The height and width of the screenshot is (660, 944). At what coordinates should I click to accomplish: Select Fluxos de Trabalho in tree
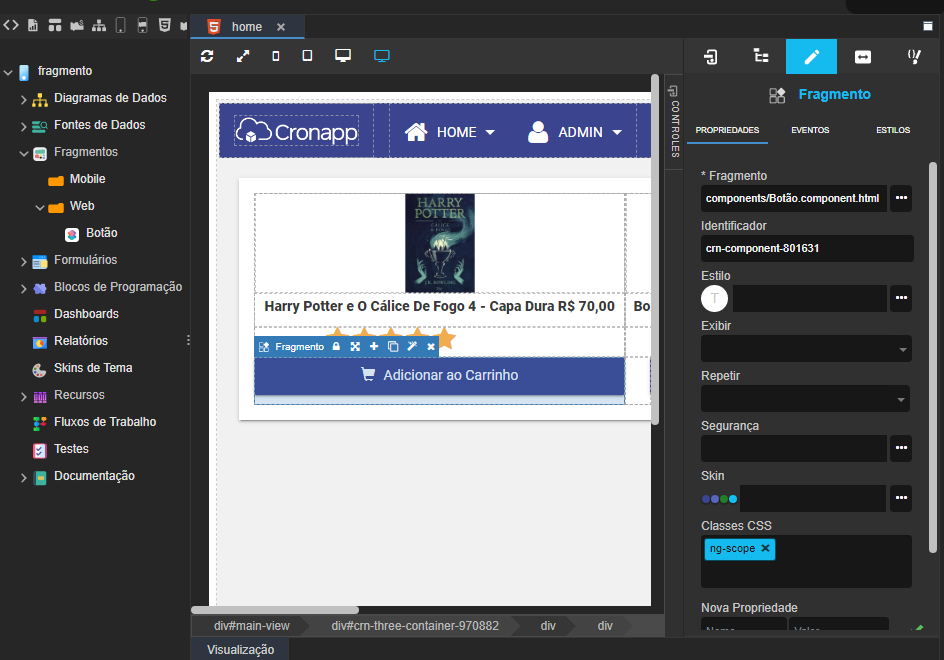click(105, 422)
